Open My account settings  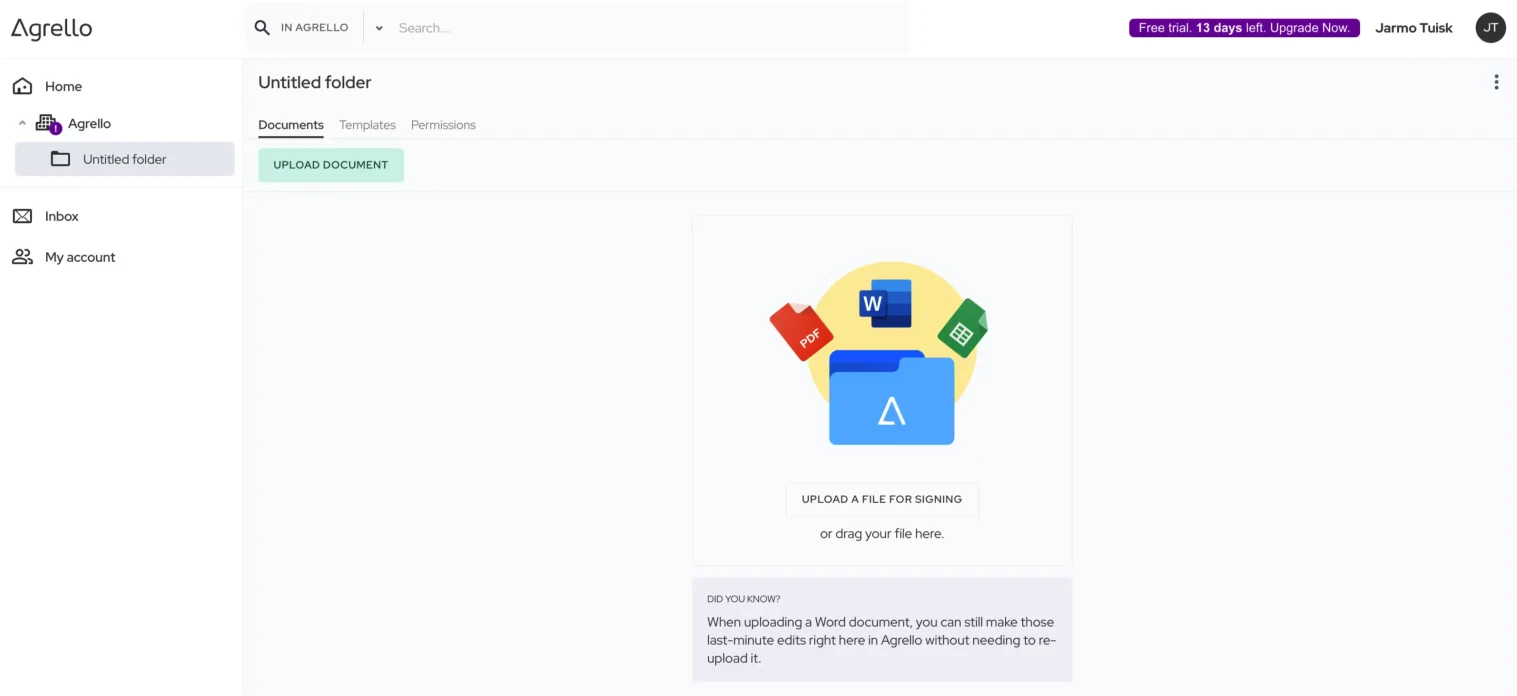[79, 257]
